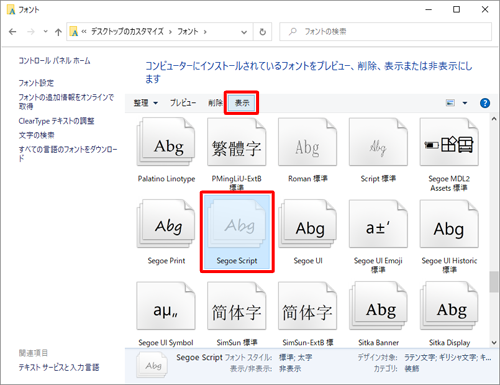This screenshot has height=385, width=500.
Task: Click the Segoe Script preview in details pane
Action: tap(152, 366)
